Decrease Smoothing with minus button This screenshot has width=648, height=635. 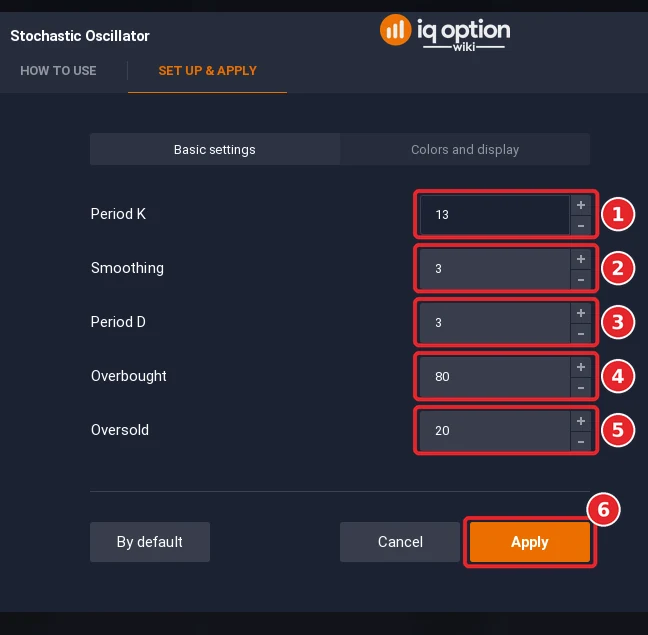pyautogui.click(x=581, y=280)
